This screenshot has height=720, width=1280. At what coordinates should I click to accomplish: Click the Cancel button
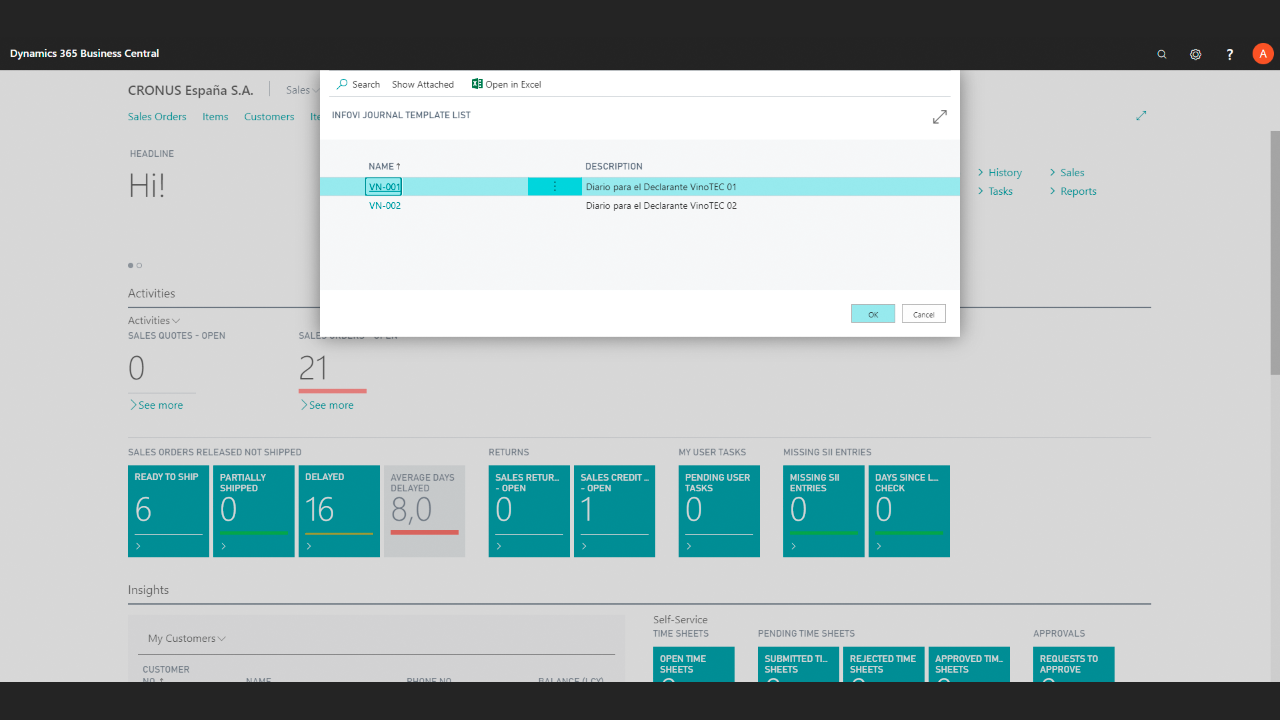[x=924, y=314]
